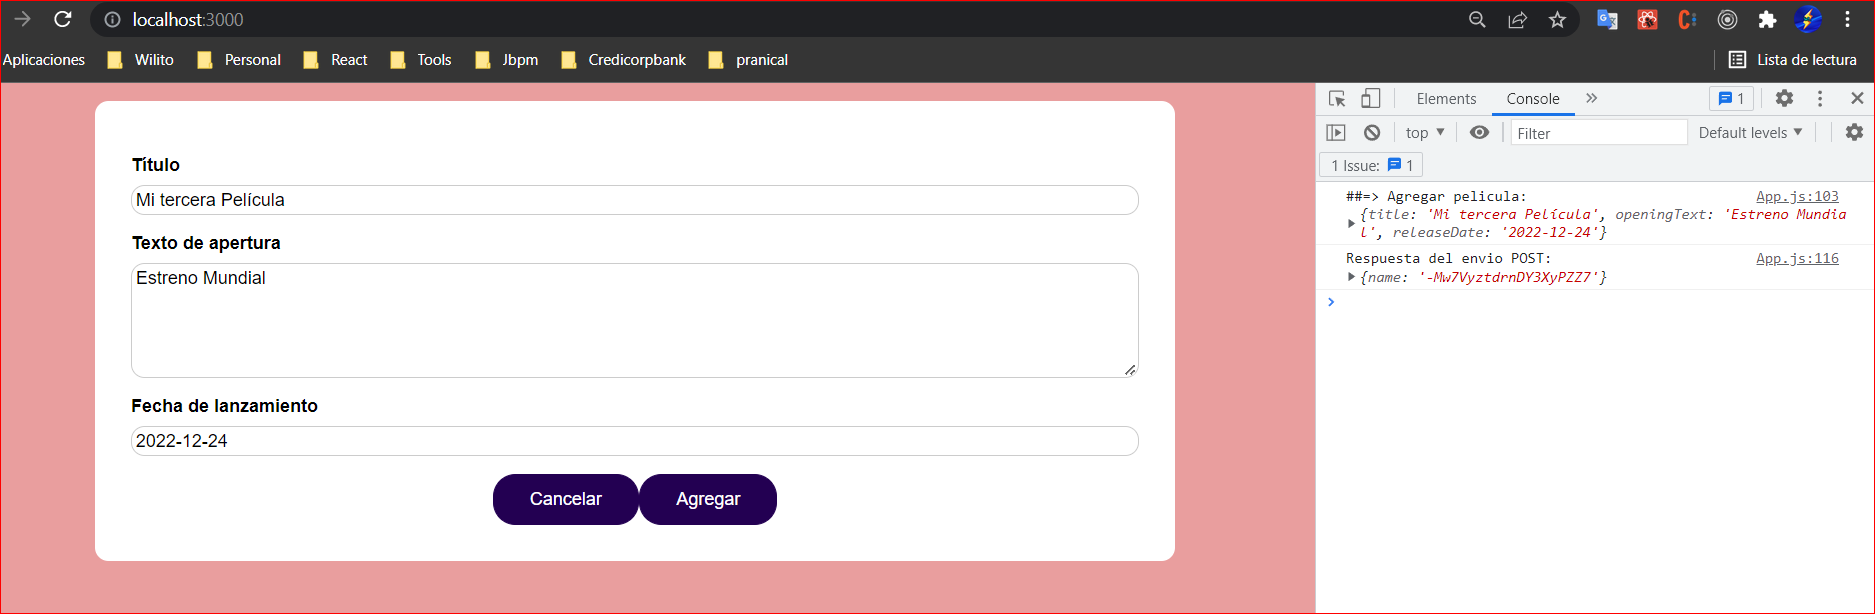Open the profile avatar button
This screenshot has height=614, width=1875.
pyautogui.click(x=1808, y=19)
